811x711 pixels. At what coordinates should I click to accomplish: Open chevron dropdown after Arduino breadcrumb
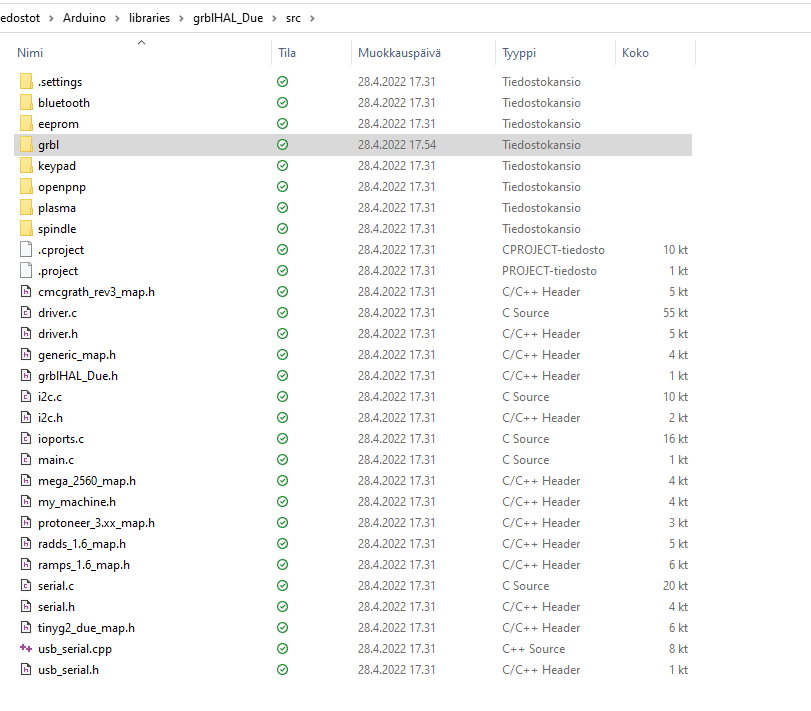pyautogui.click(x=117, y=18)
